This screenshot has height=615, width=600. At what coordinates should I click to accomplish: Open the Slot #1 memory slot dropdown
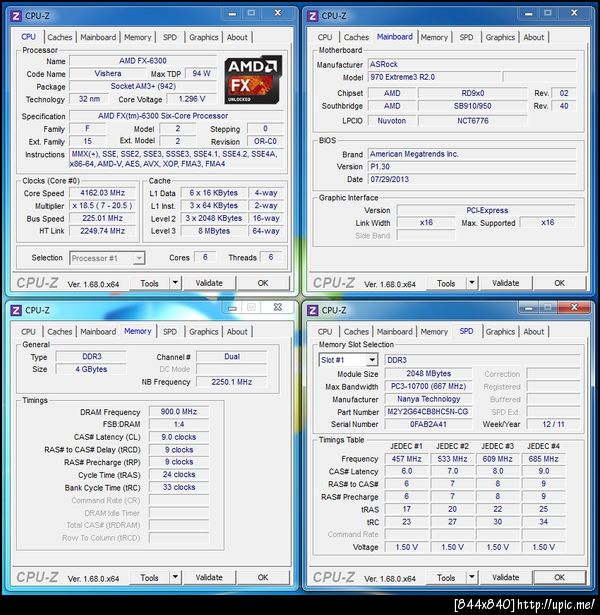(372, 360)
